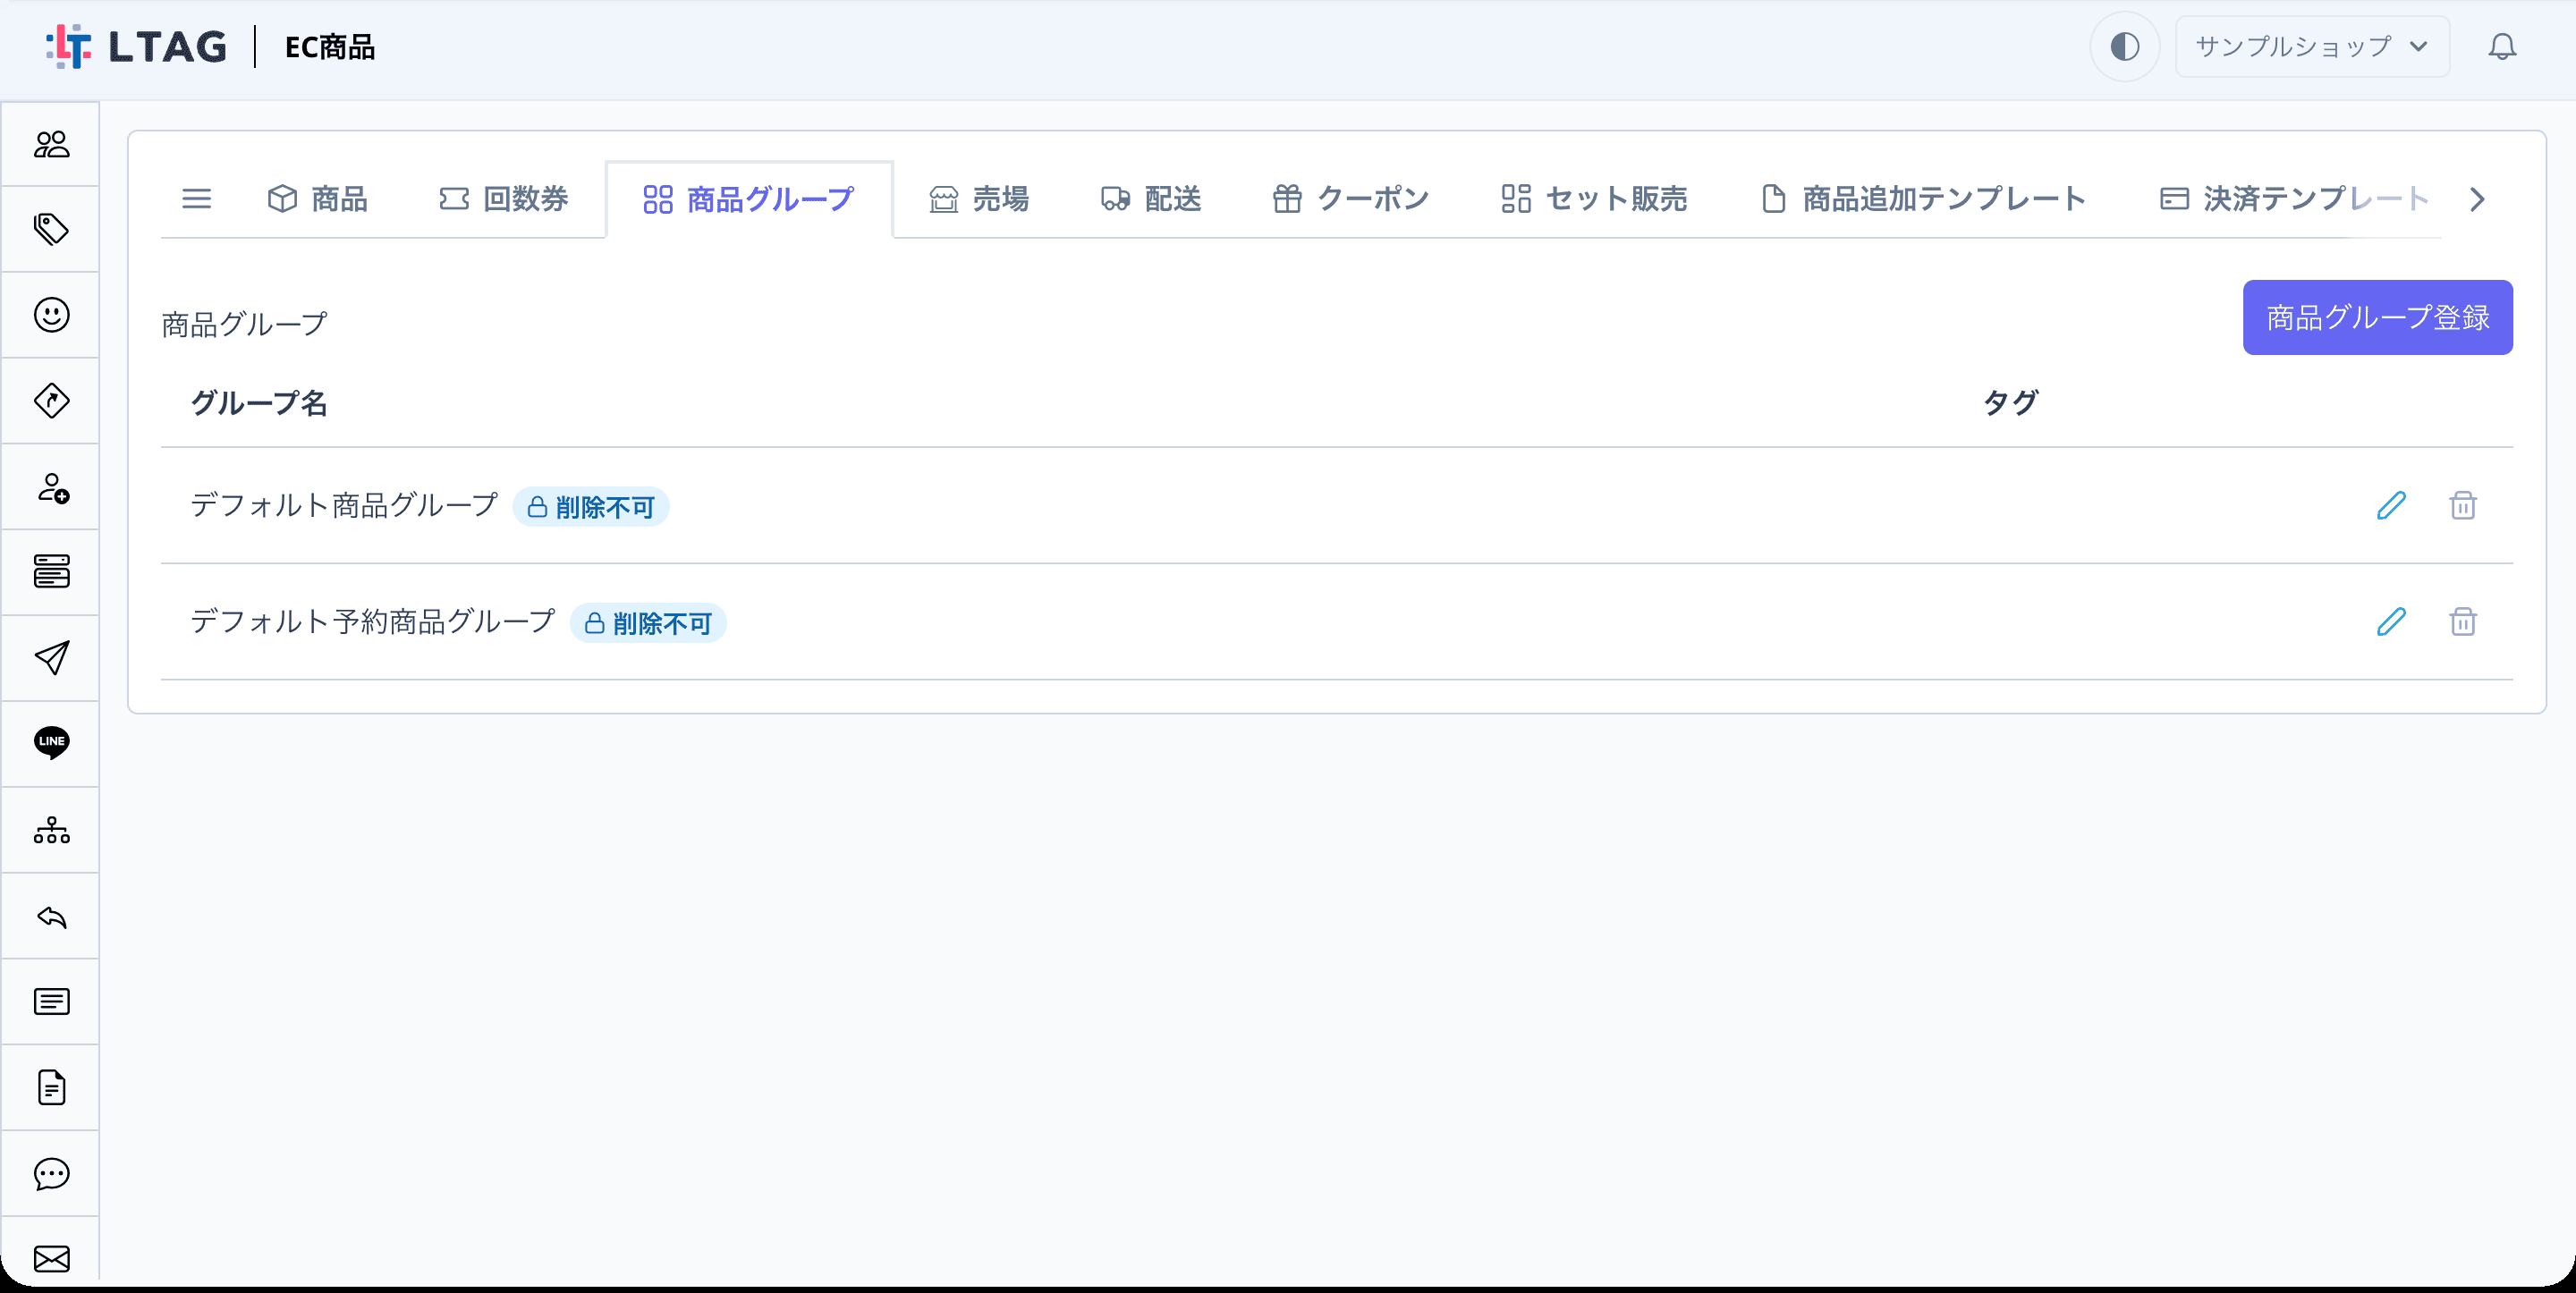Image resolution: width=2576 pixels, height=1293 pixels.
Task: Click the add user sidebar icon
Action: tap(51, 487)
